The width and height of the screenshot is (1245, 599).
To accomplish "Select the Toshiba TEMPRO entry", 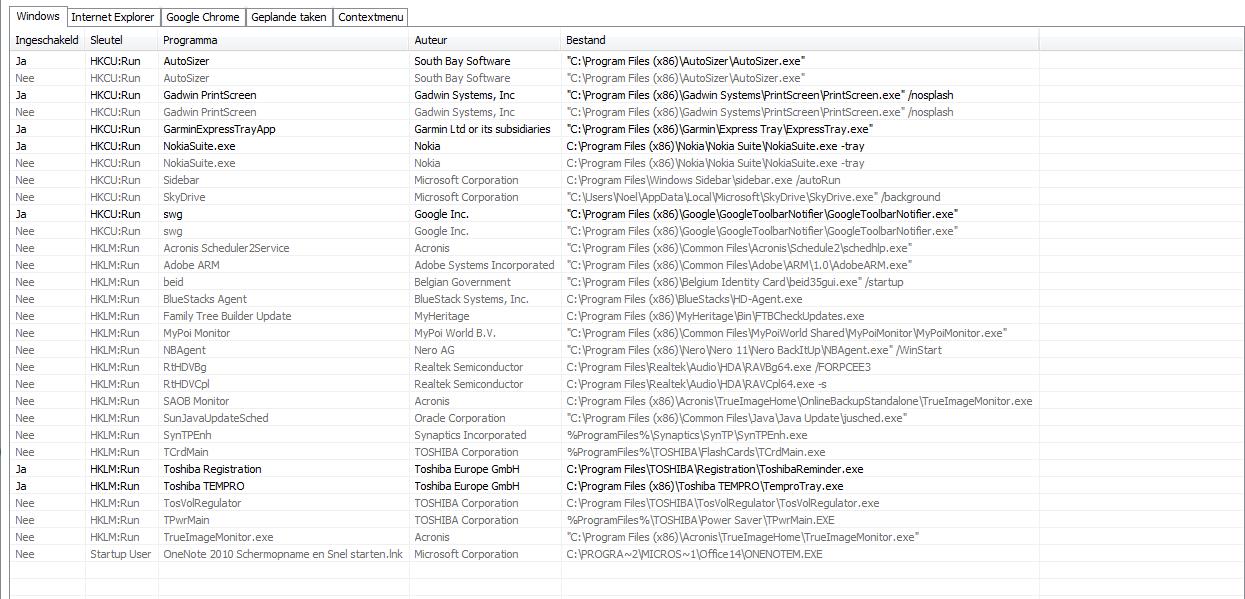I will (204, 486).
